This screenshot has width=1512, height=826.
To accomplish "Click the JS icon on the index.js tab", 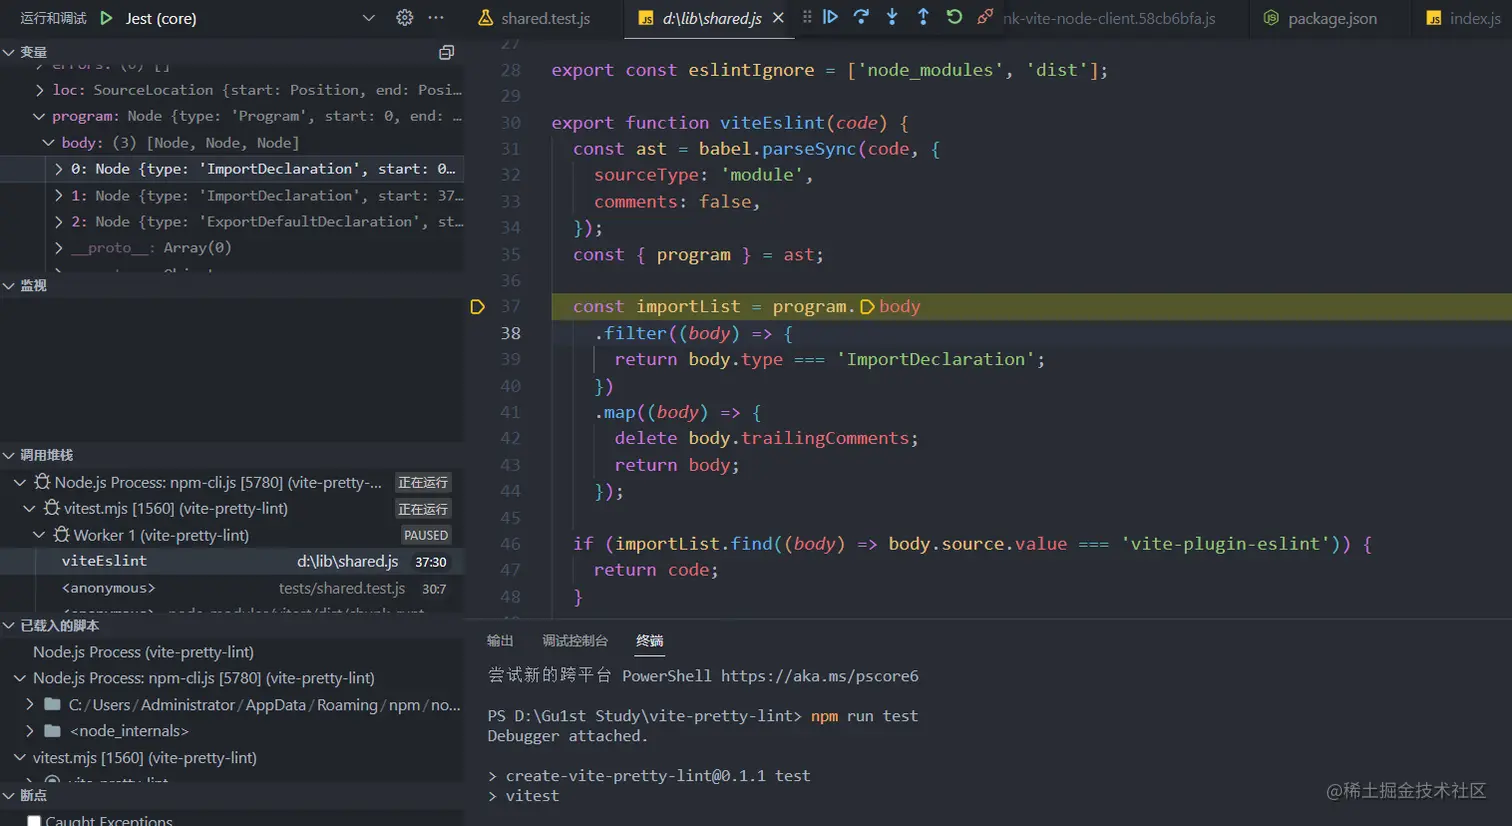I will (1434, 18).
